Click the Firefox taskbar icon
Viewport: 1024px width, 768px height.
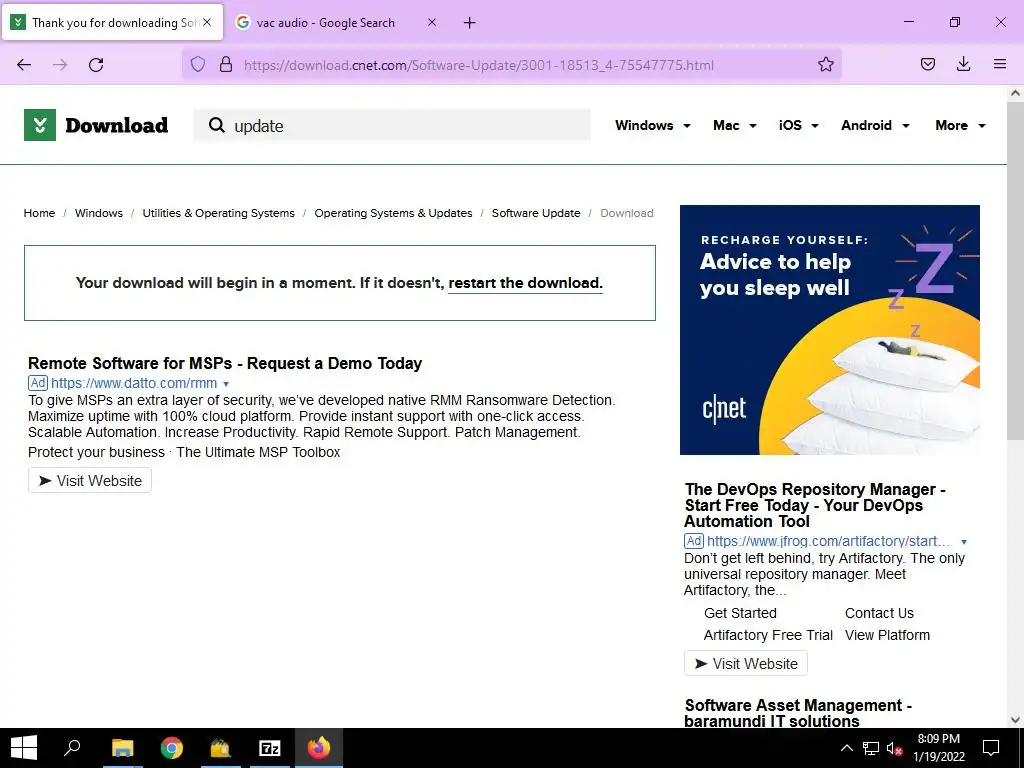pyautogui.click(x=319, y=748)
